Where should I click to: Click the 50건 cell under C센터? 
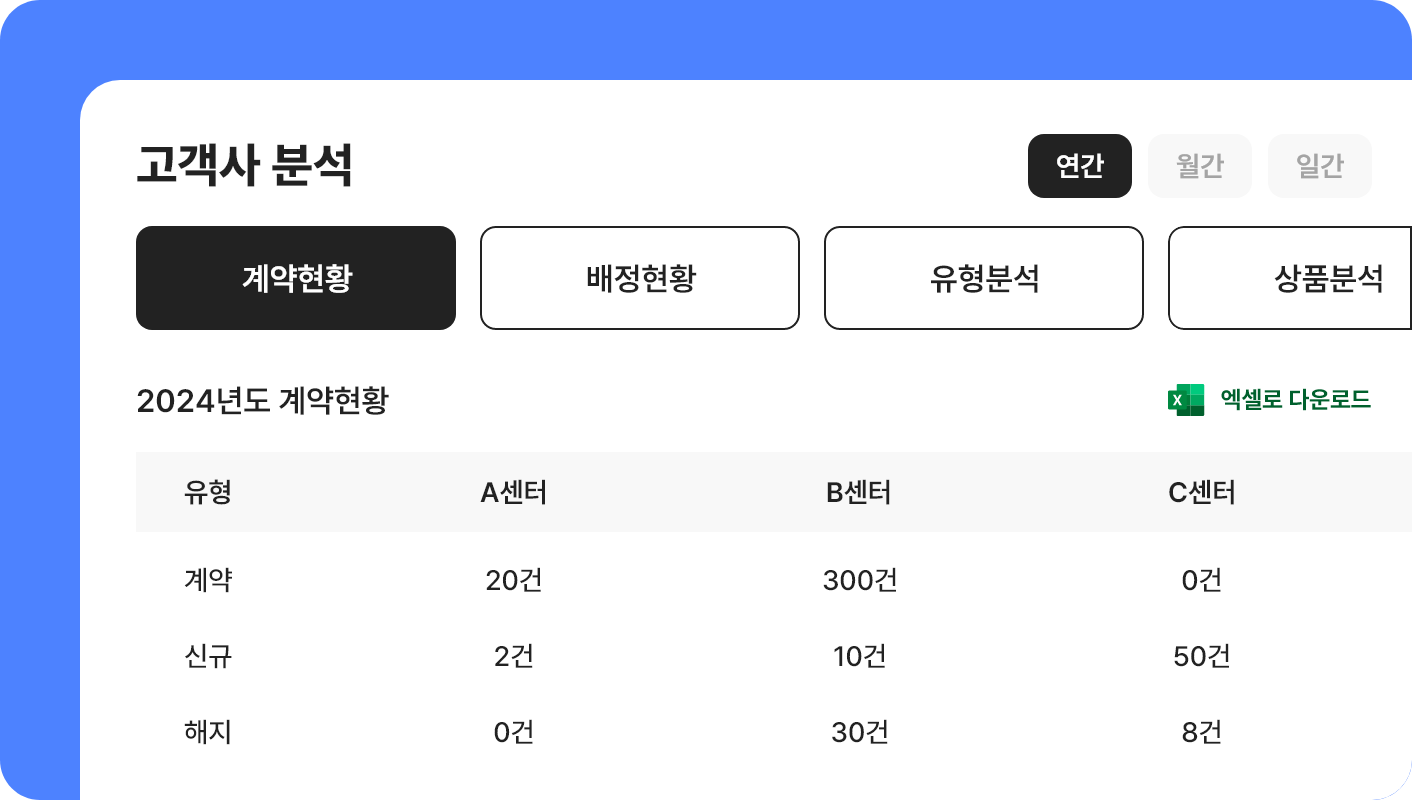point(1202,656)
